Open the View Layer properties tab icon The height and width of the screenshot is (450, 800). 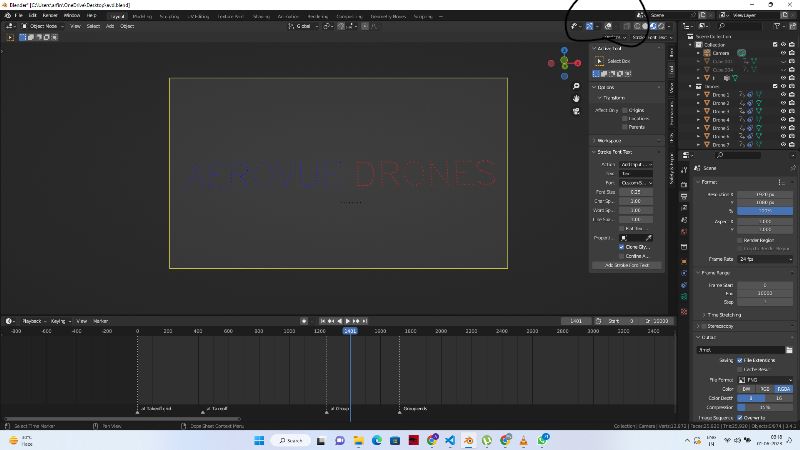pyautogui.click(x=684, y=208)
